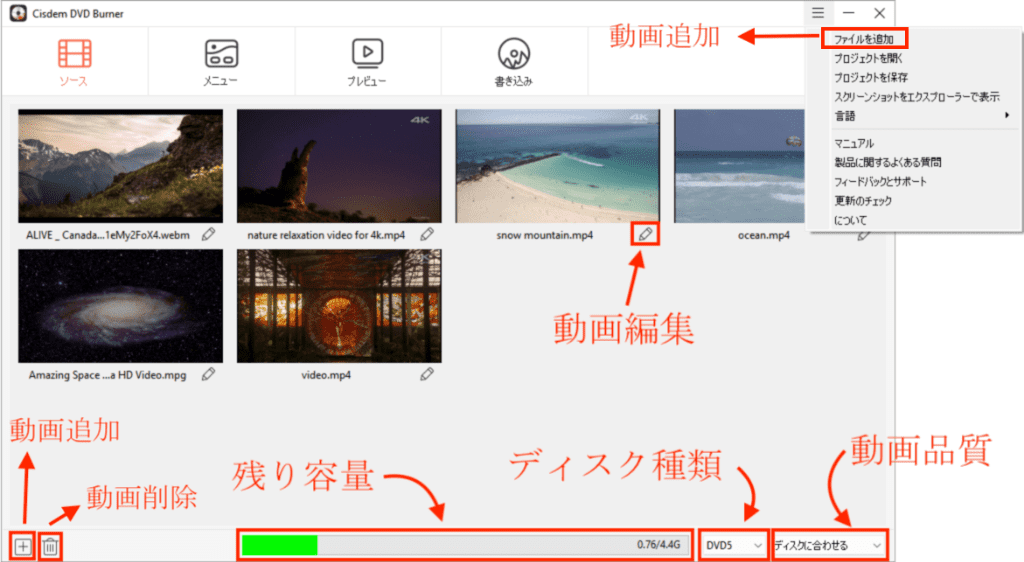Select the Amazing Space galaxy thumbnail
The image size is (1024, 562).
120,305
